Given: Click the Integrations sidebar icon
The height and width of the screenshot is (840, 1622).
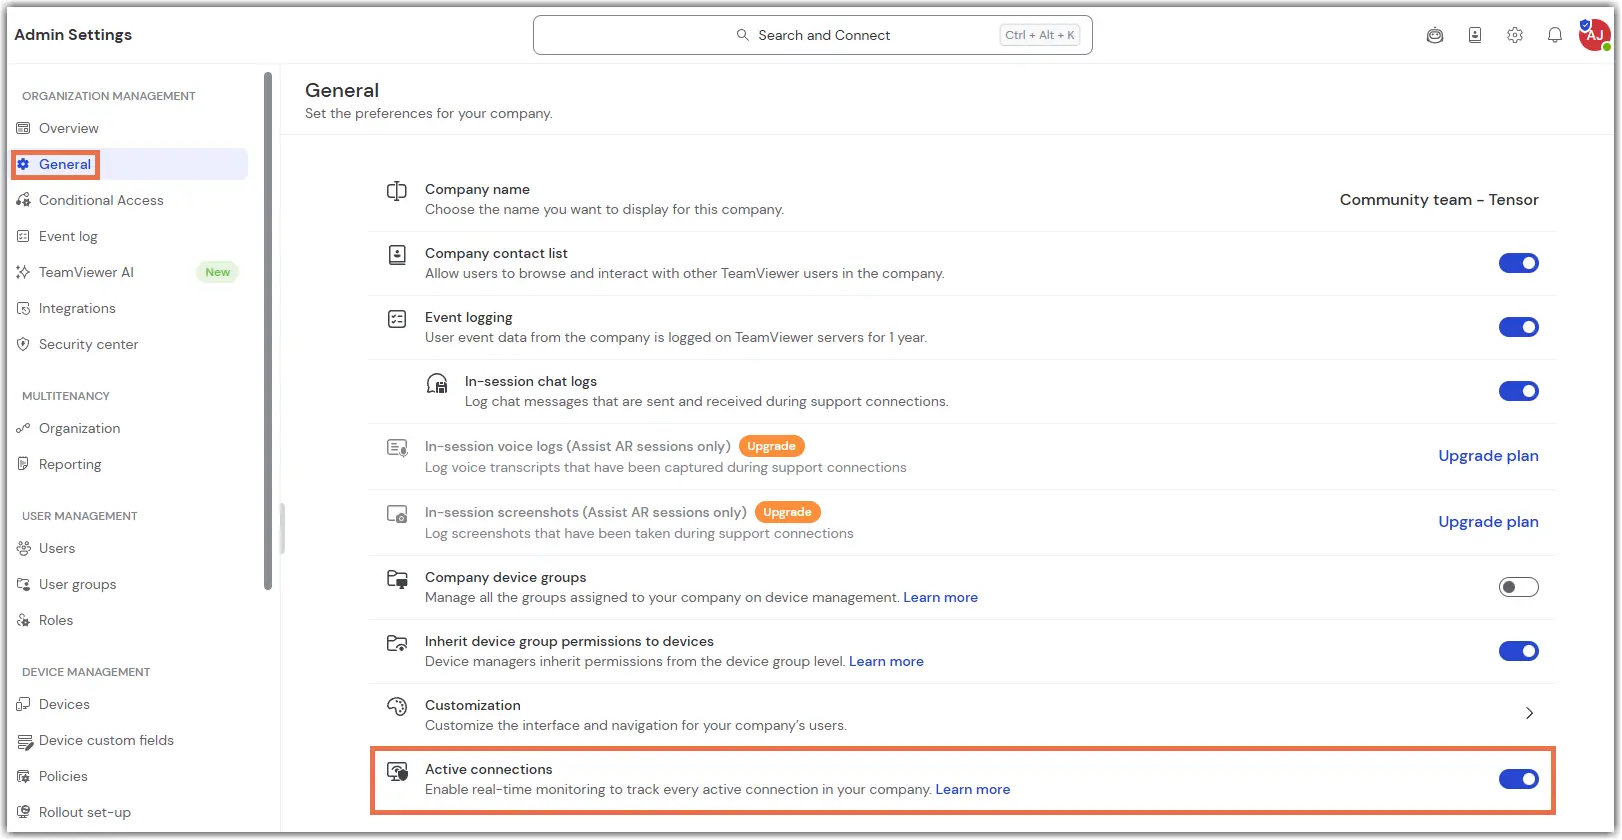Looking at the screenshot, I should click(x=23, y=308).
